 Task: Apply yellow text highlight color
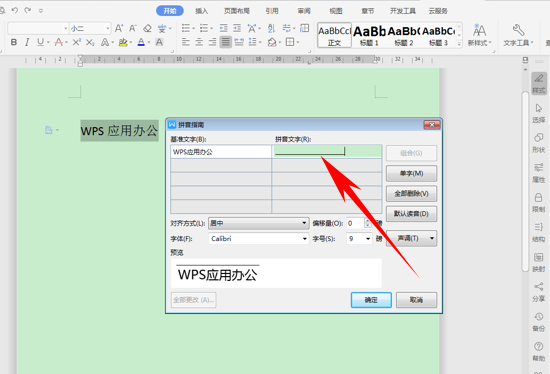pos(123,42)
